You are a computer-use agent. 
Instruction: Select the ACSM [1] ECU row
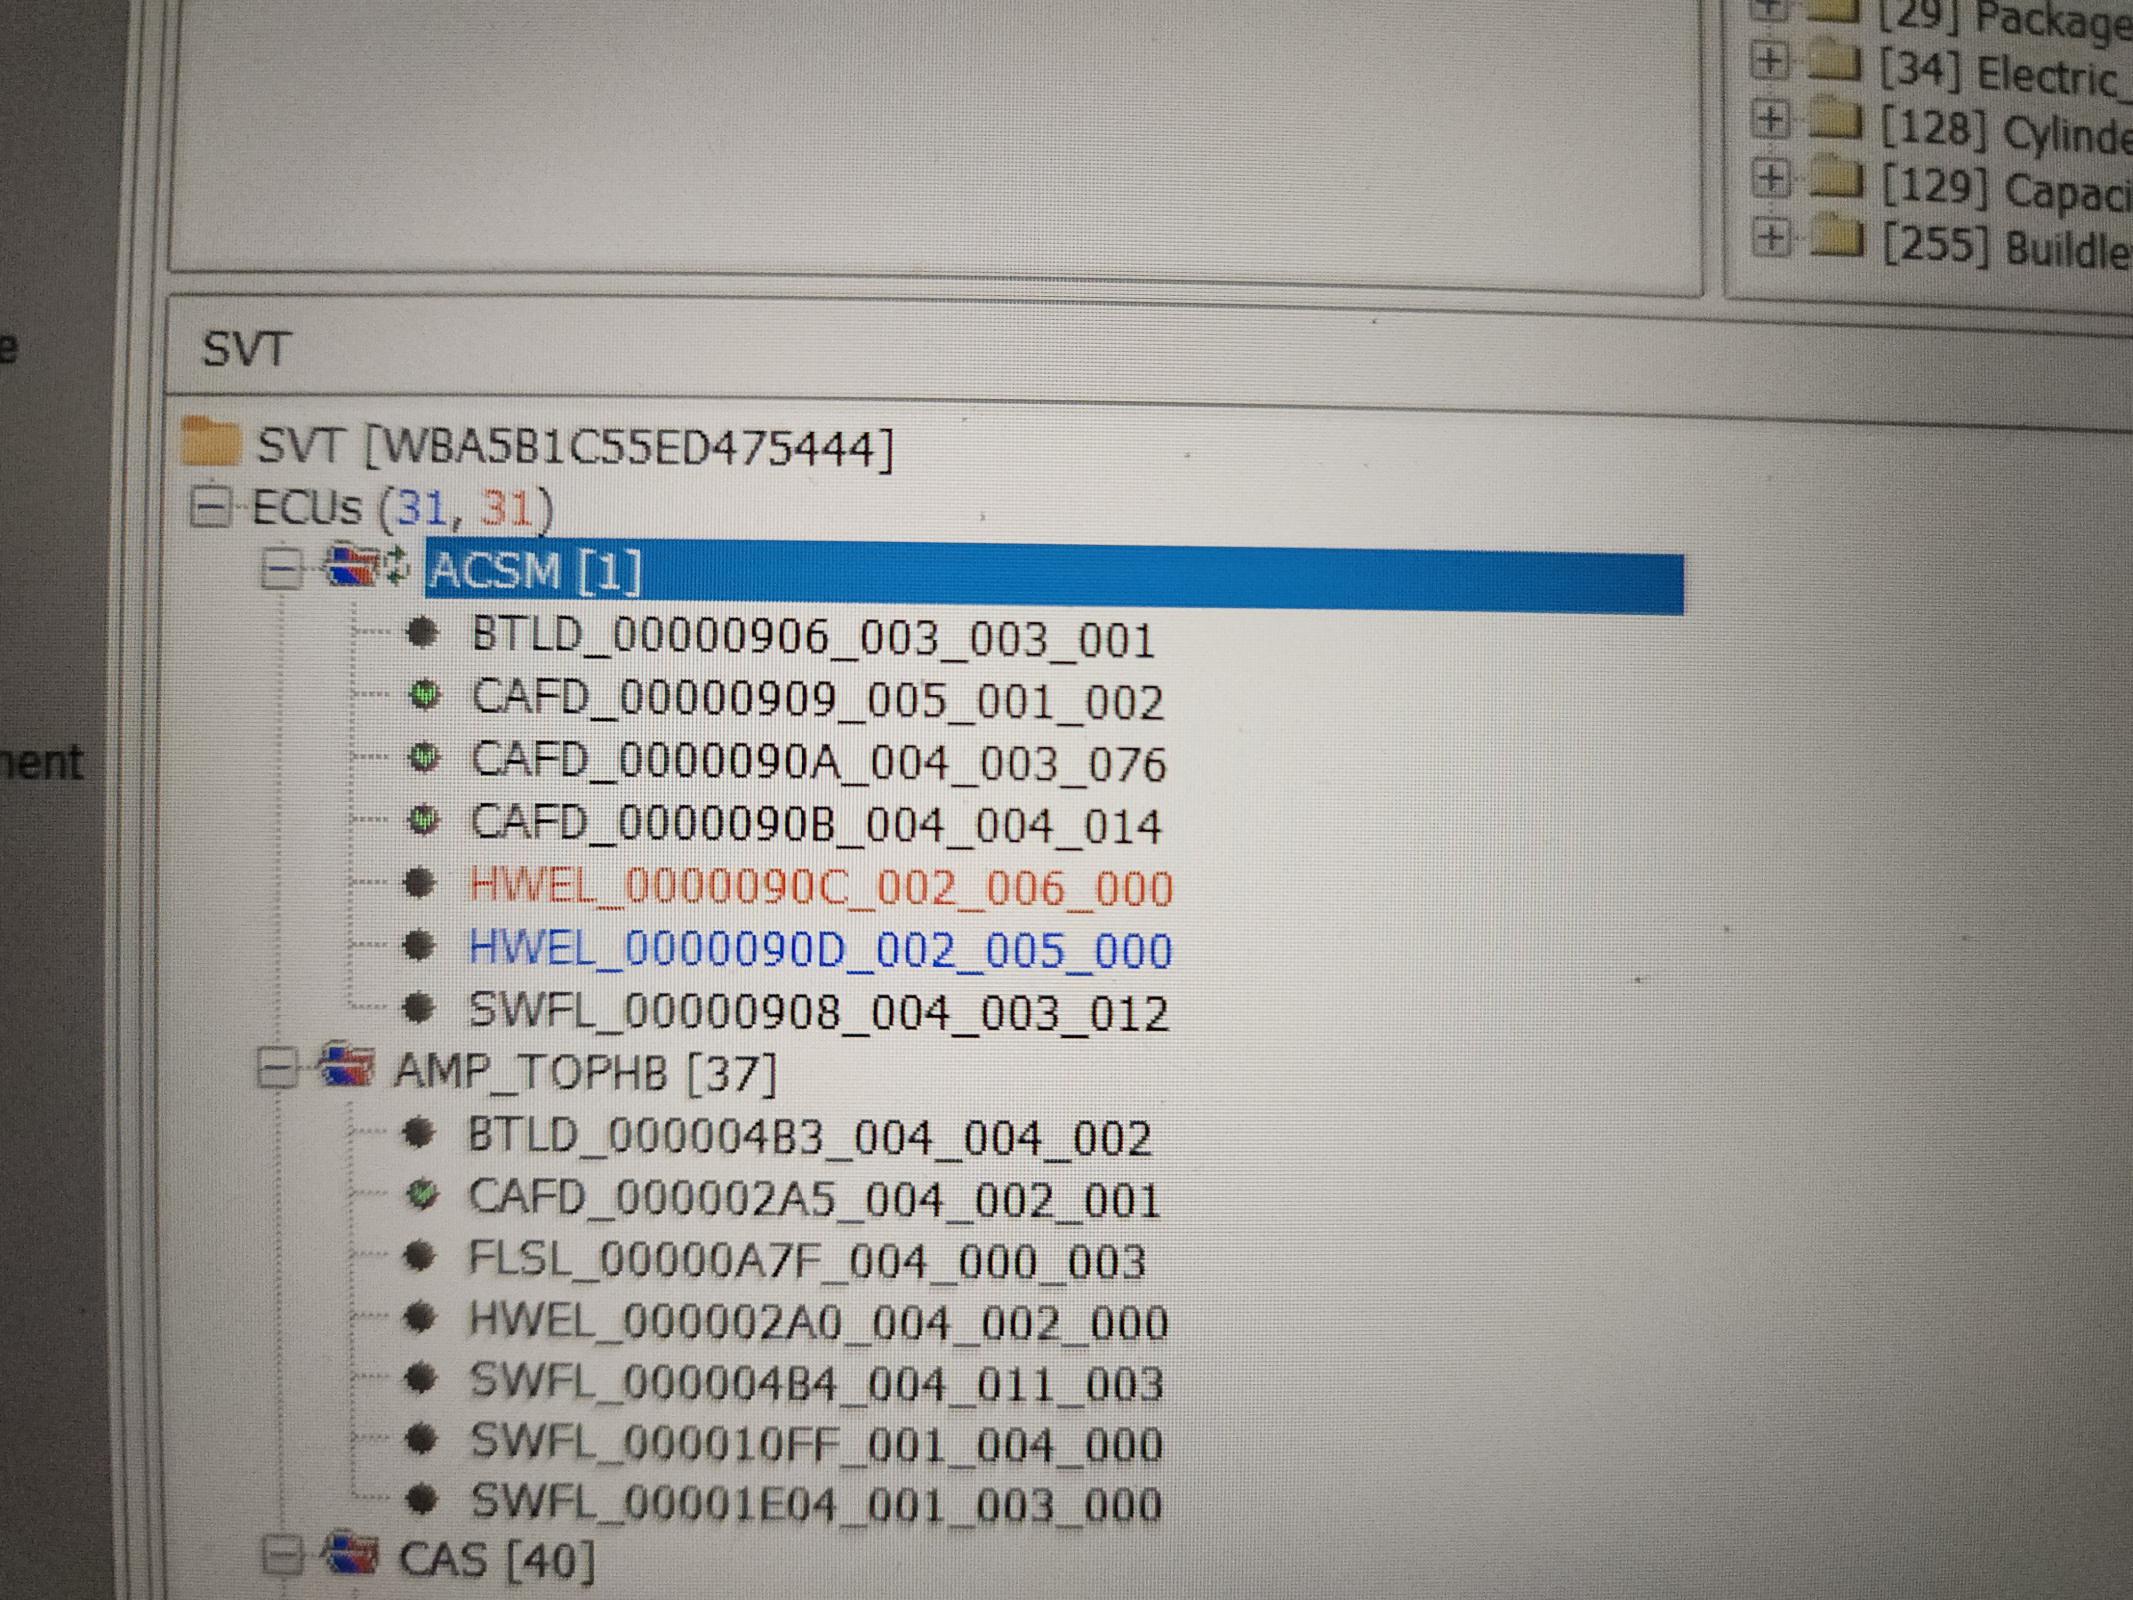(1054, 578)
